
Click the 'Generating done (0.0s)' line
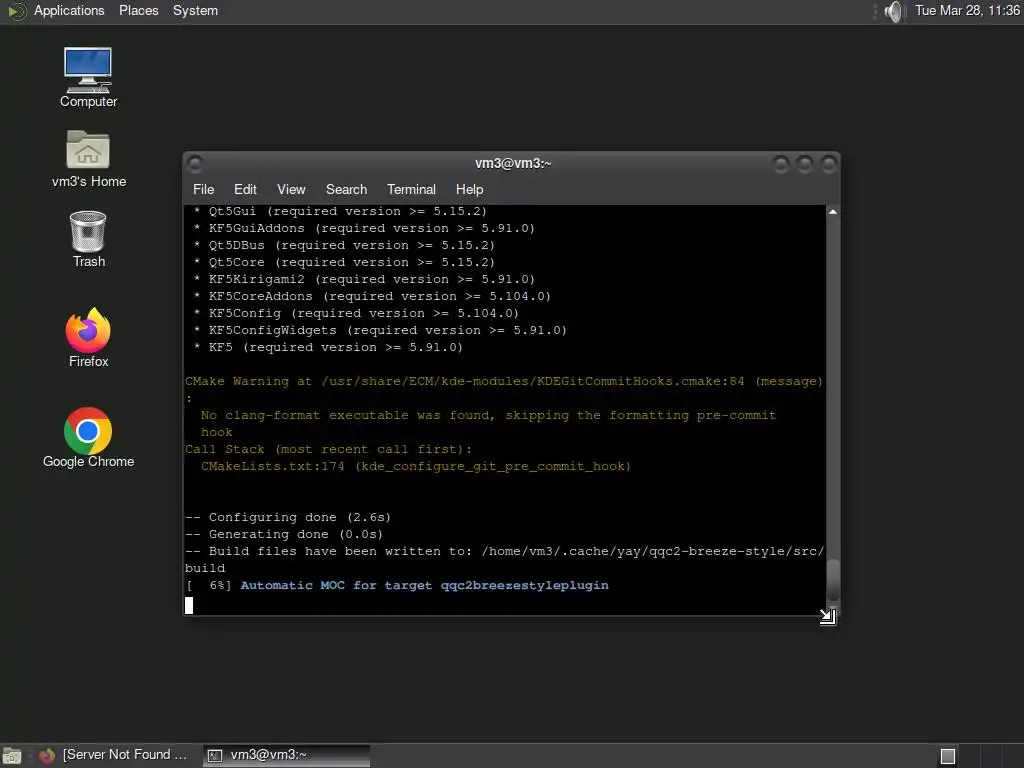click(284, 534)
